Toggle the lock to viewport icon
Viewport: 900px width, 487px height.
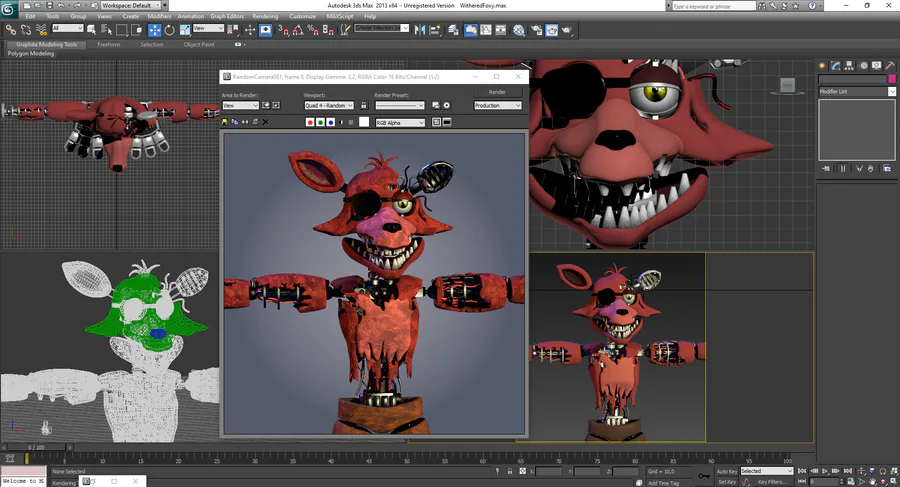coord(363,105)
